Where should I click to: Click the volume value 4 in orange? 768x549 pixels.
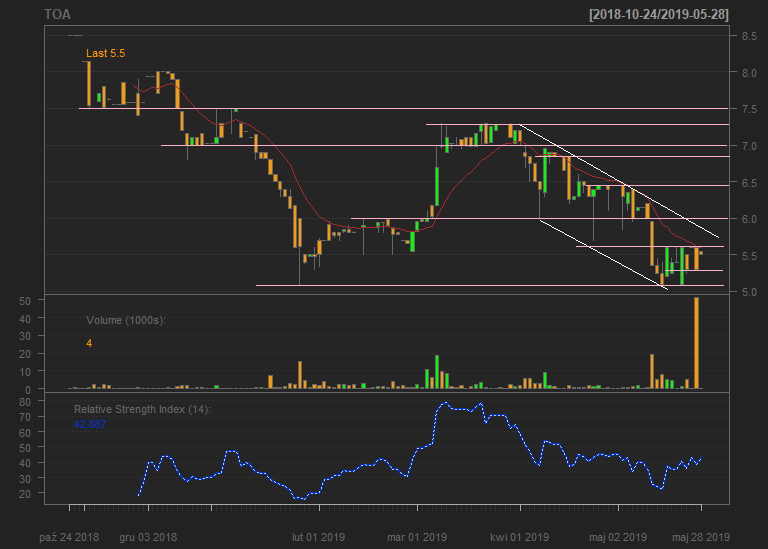89,343
